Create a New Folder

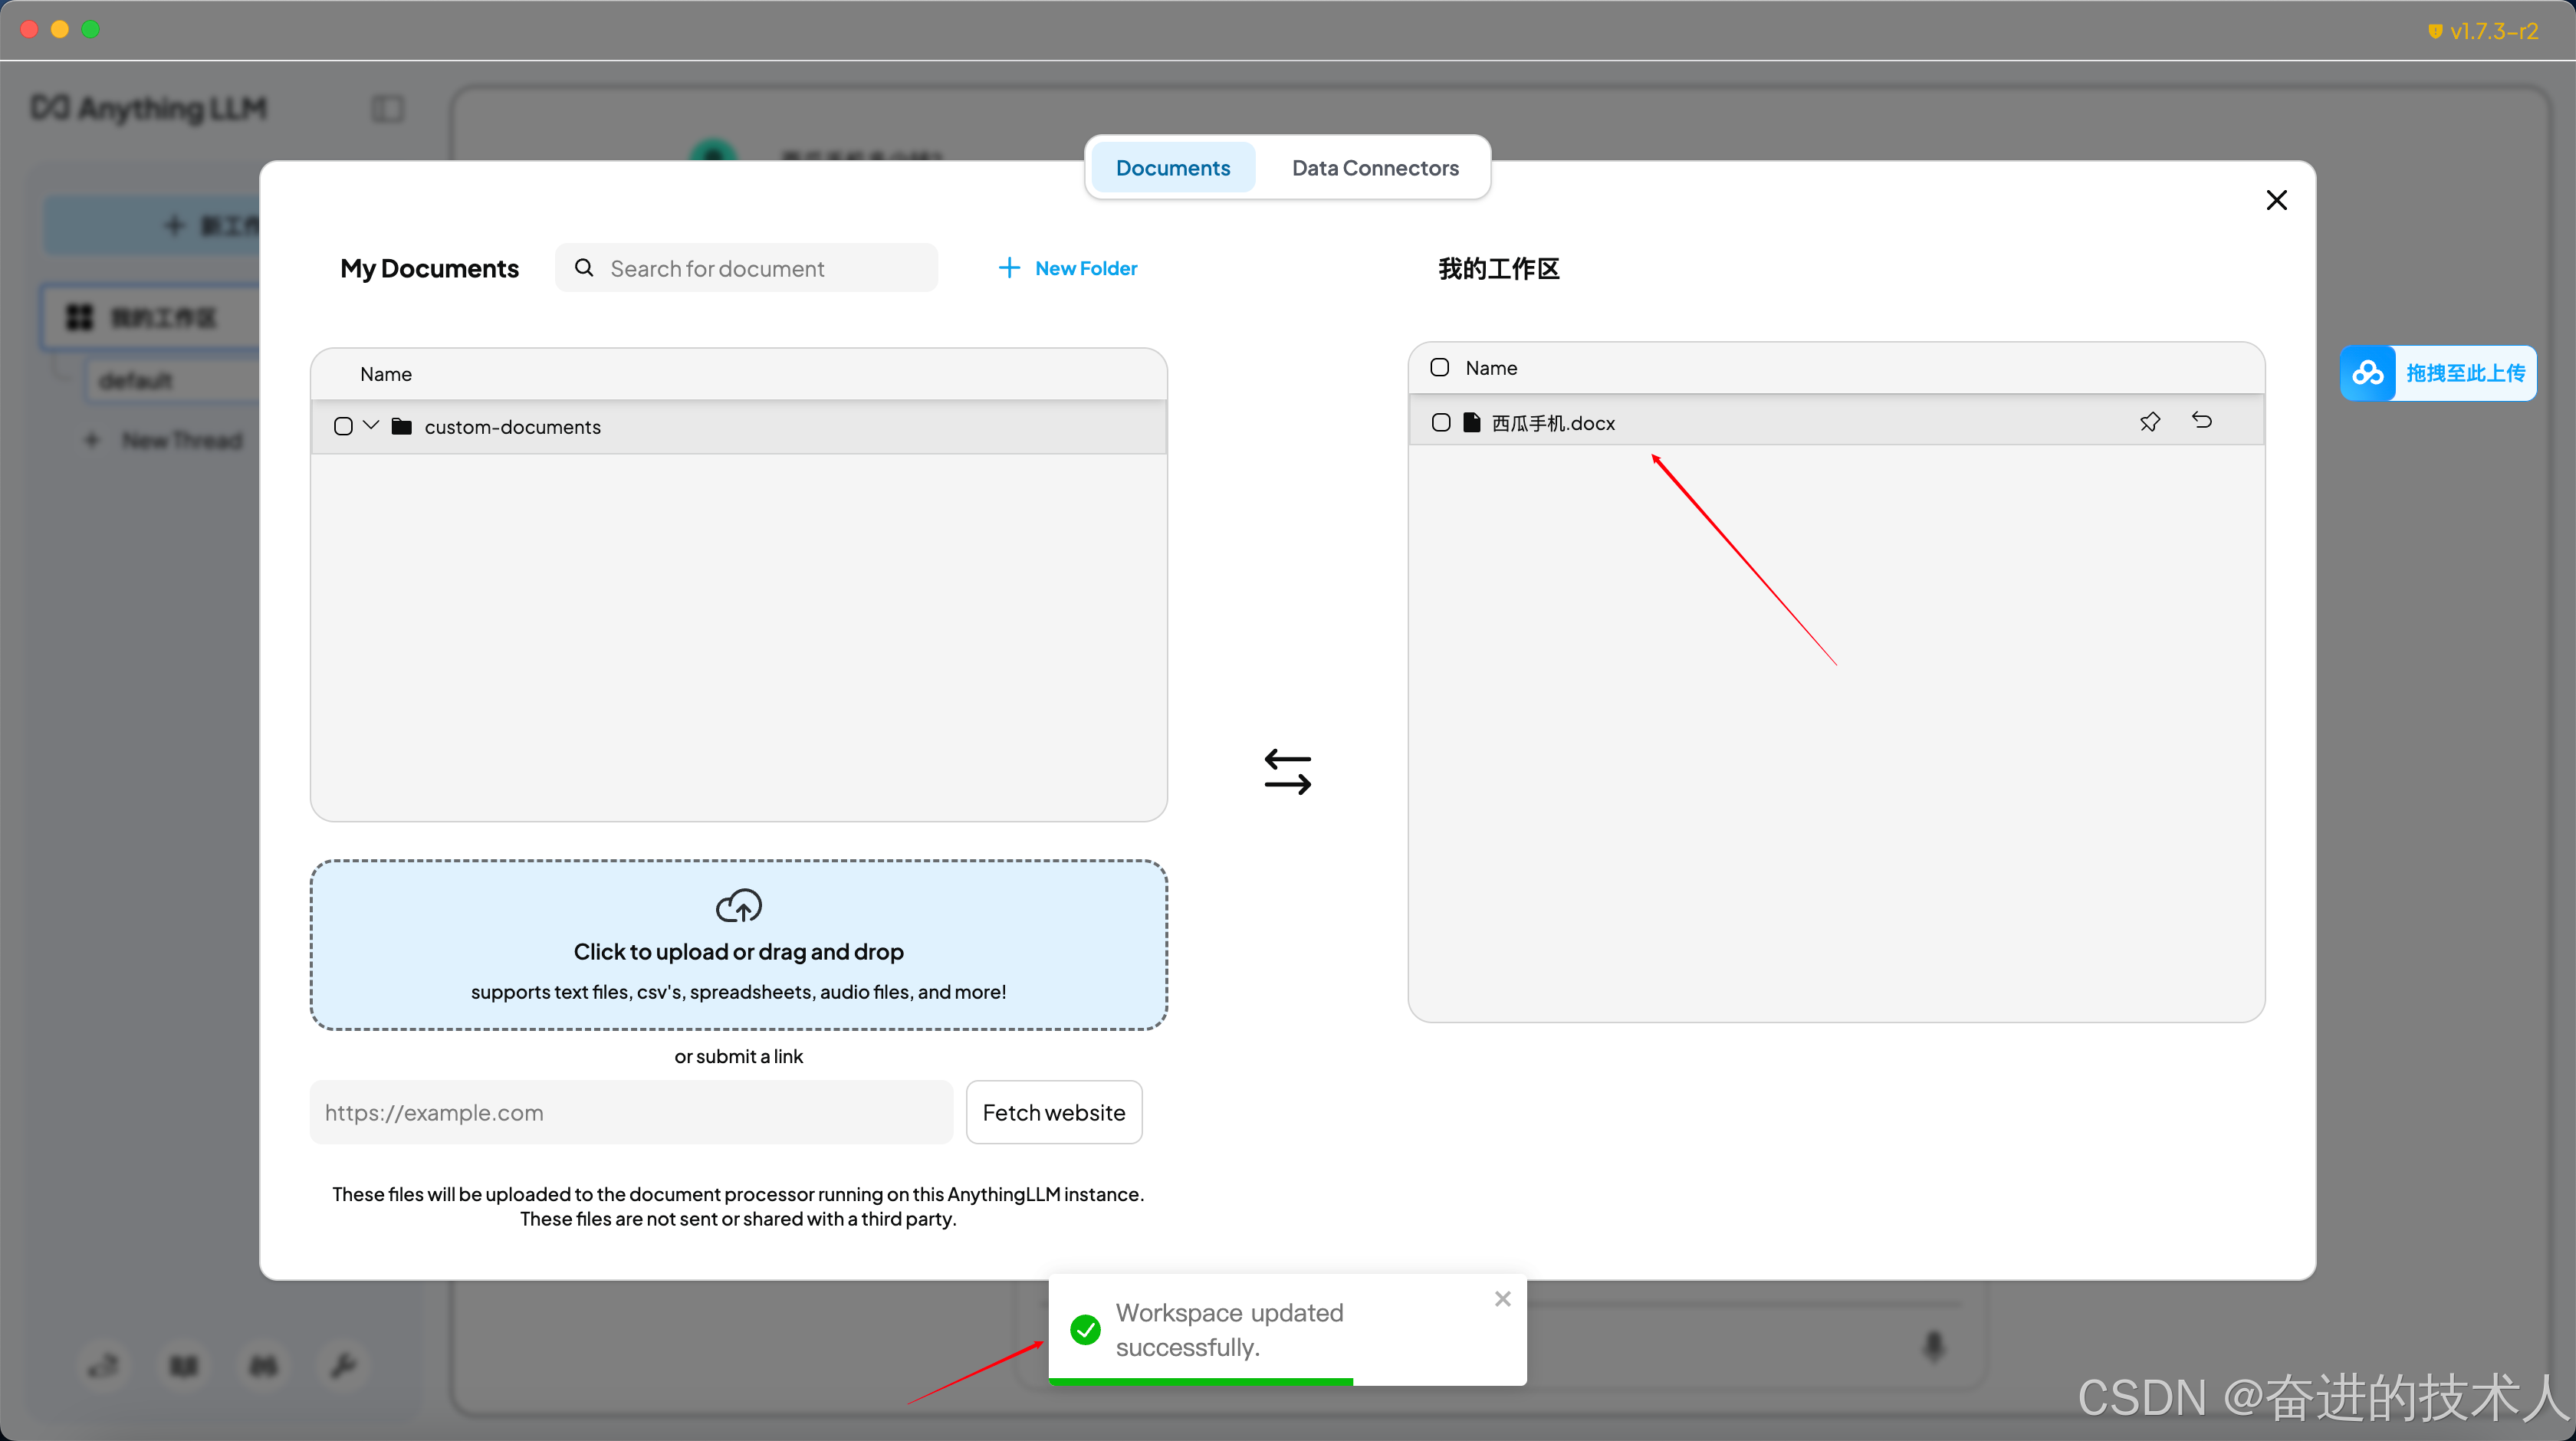click(x=1068, y=268)
